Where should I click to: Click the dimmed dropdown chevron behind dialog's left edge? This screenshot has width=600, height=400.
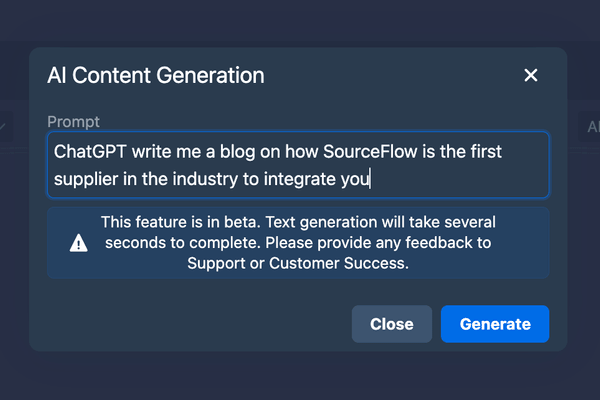[5, 127]
